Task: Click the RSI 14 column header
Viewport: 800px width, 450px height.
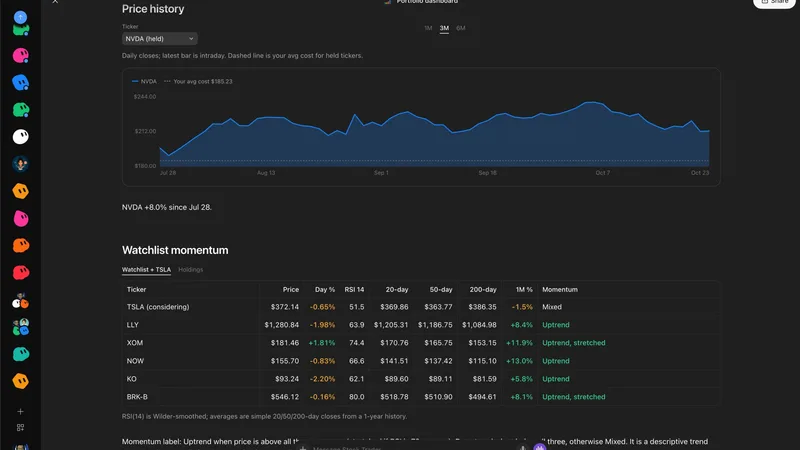Action: click(354, 289)
